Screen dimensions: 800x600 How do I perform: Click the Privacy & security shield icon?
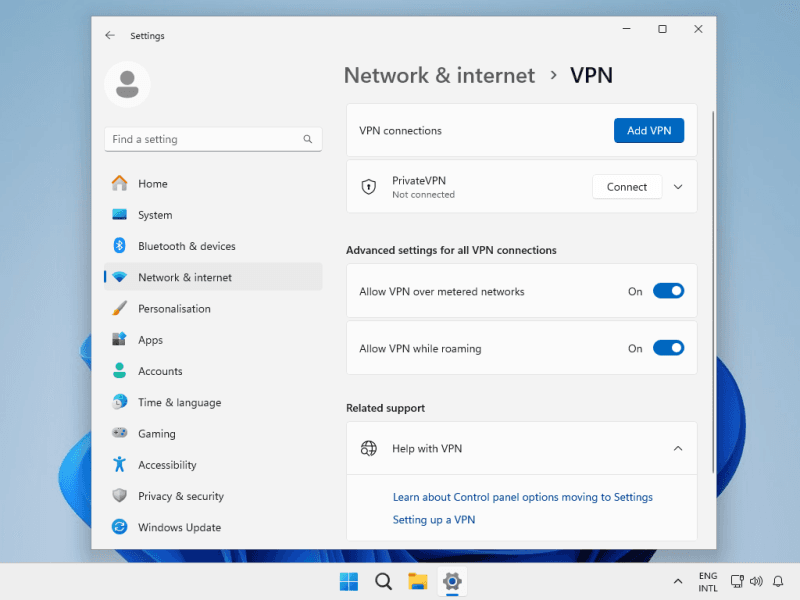point(119,496)
